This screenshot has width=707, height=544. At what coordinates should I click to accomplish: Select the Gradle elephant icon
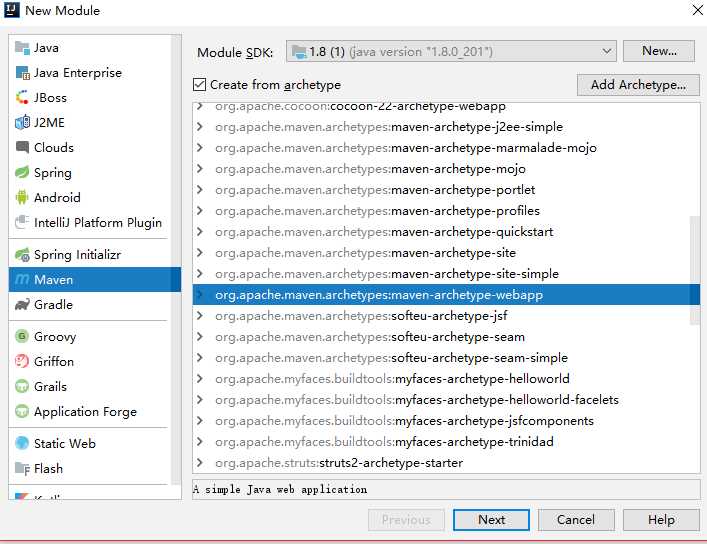point(22,304)
